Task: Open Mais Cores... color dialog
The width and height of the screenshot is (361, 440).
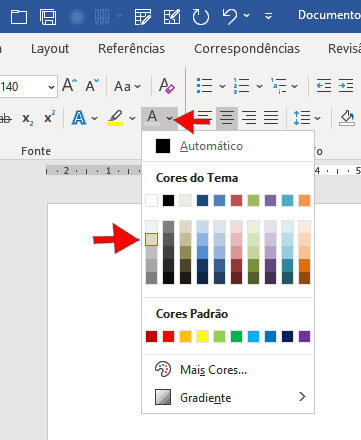Action: (x=228, y=370)
